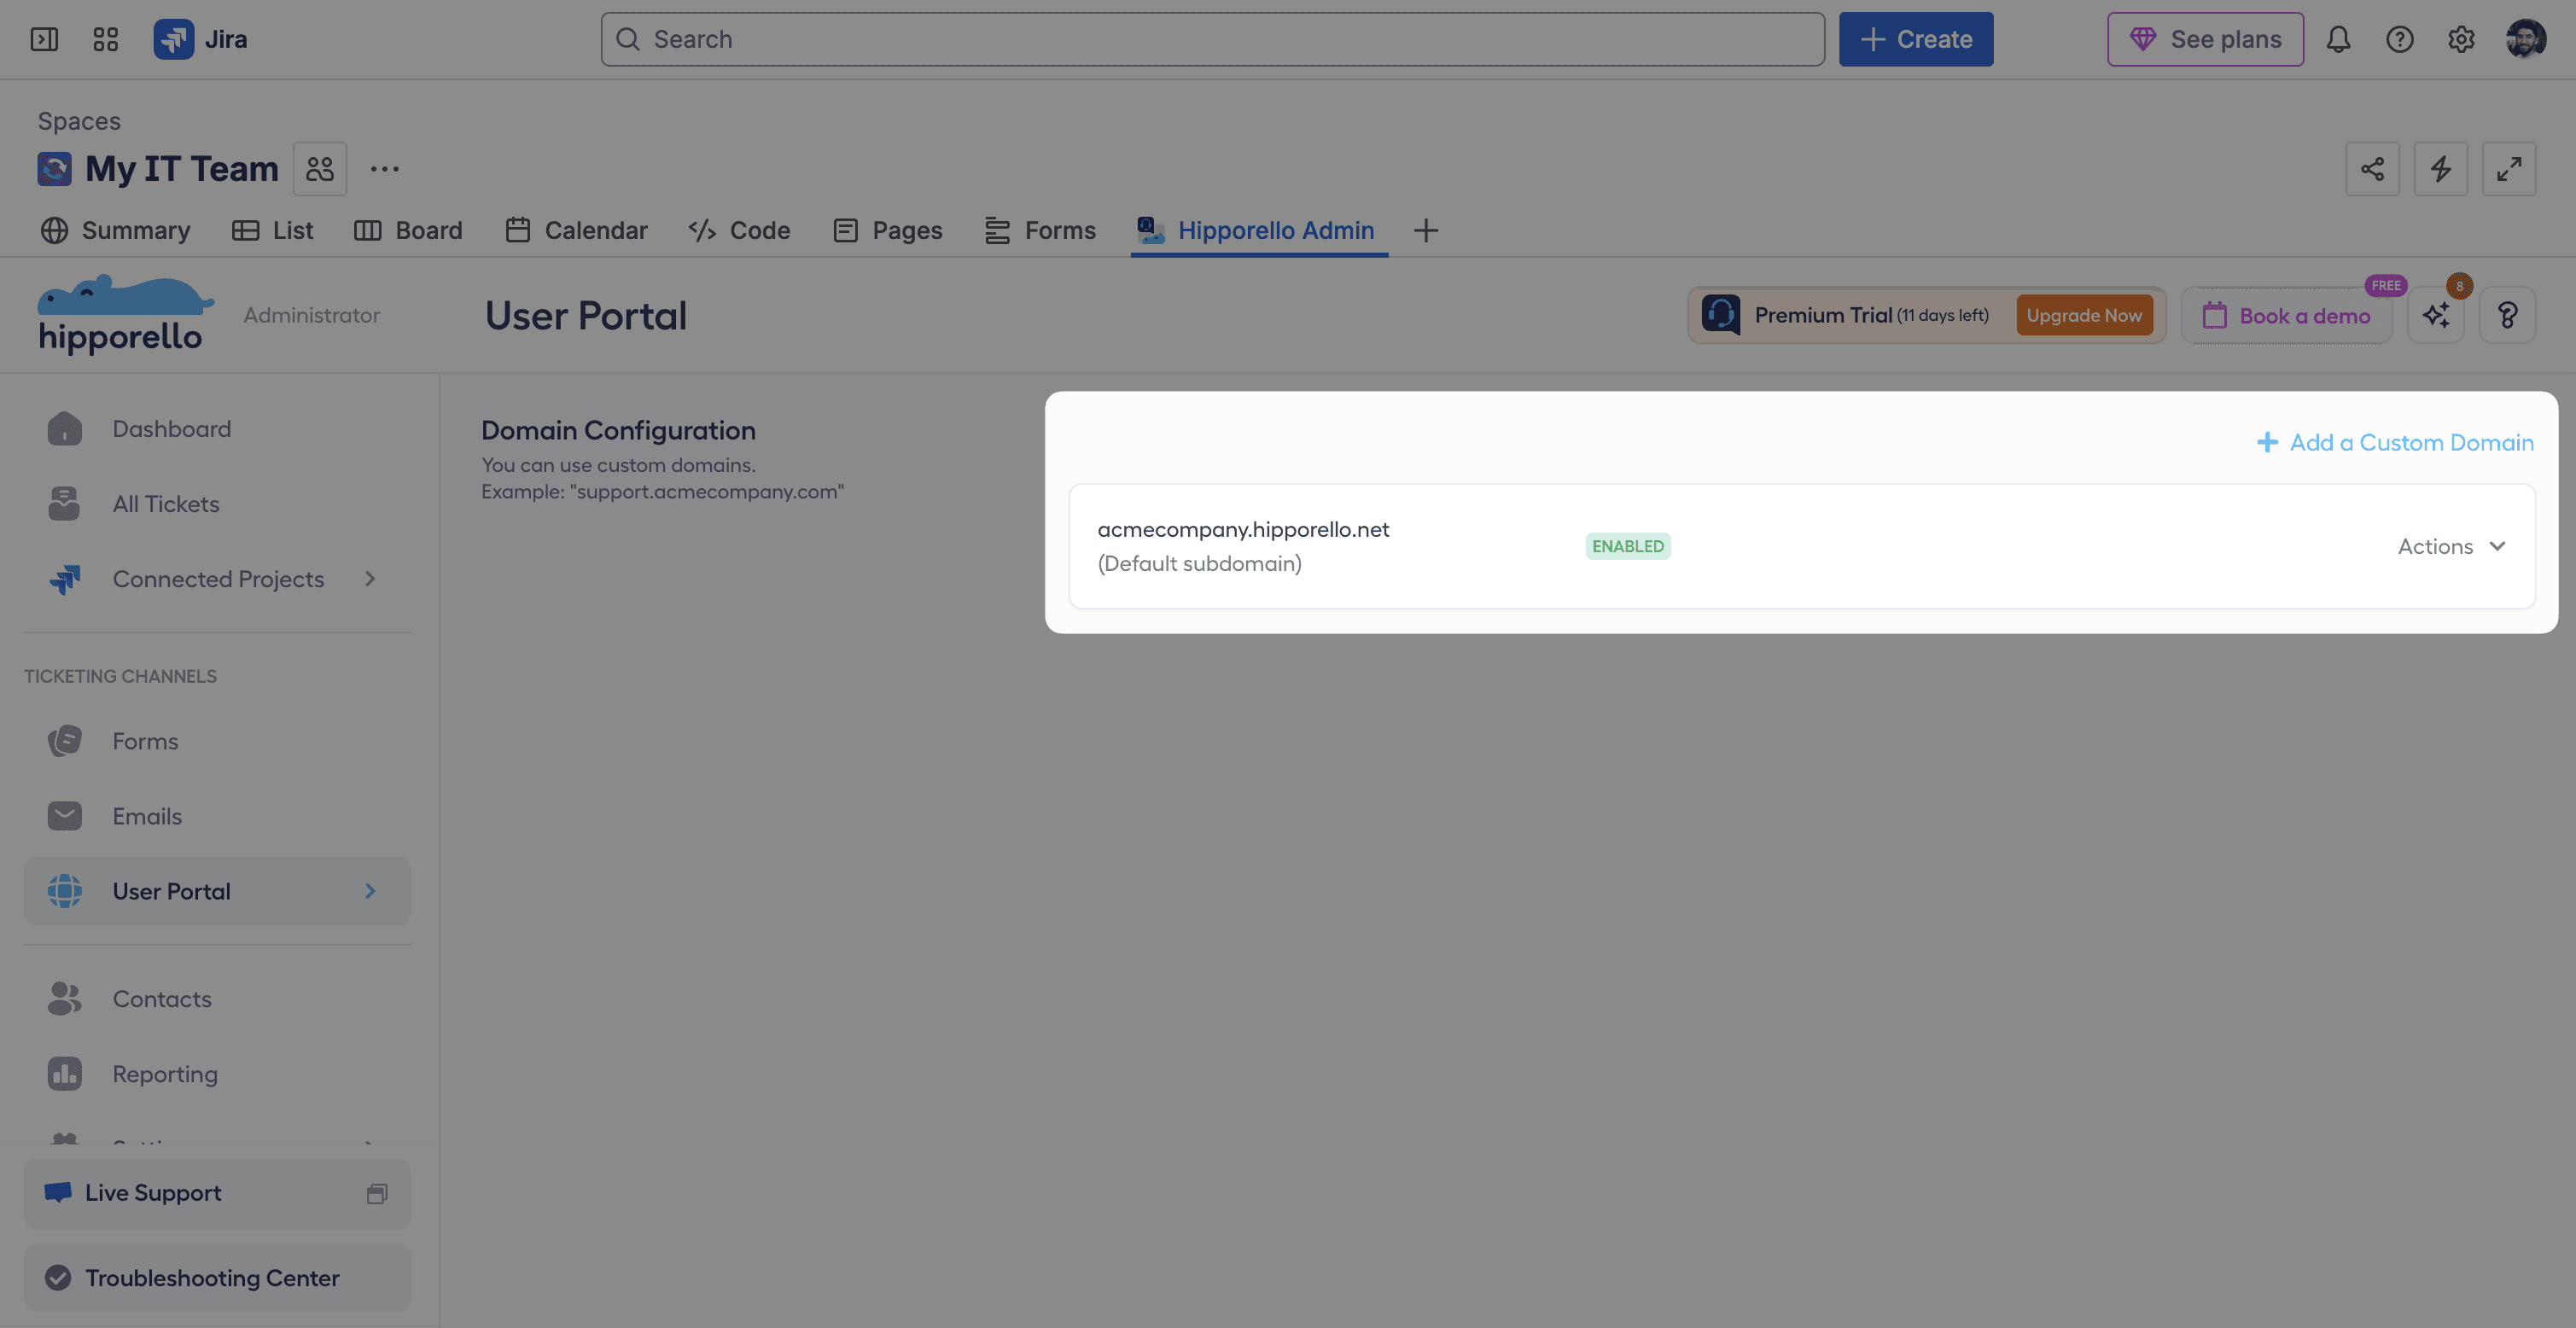Open the automation lightning bolt icon

click(x=2440, y=169)
